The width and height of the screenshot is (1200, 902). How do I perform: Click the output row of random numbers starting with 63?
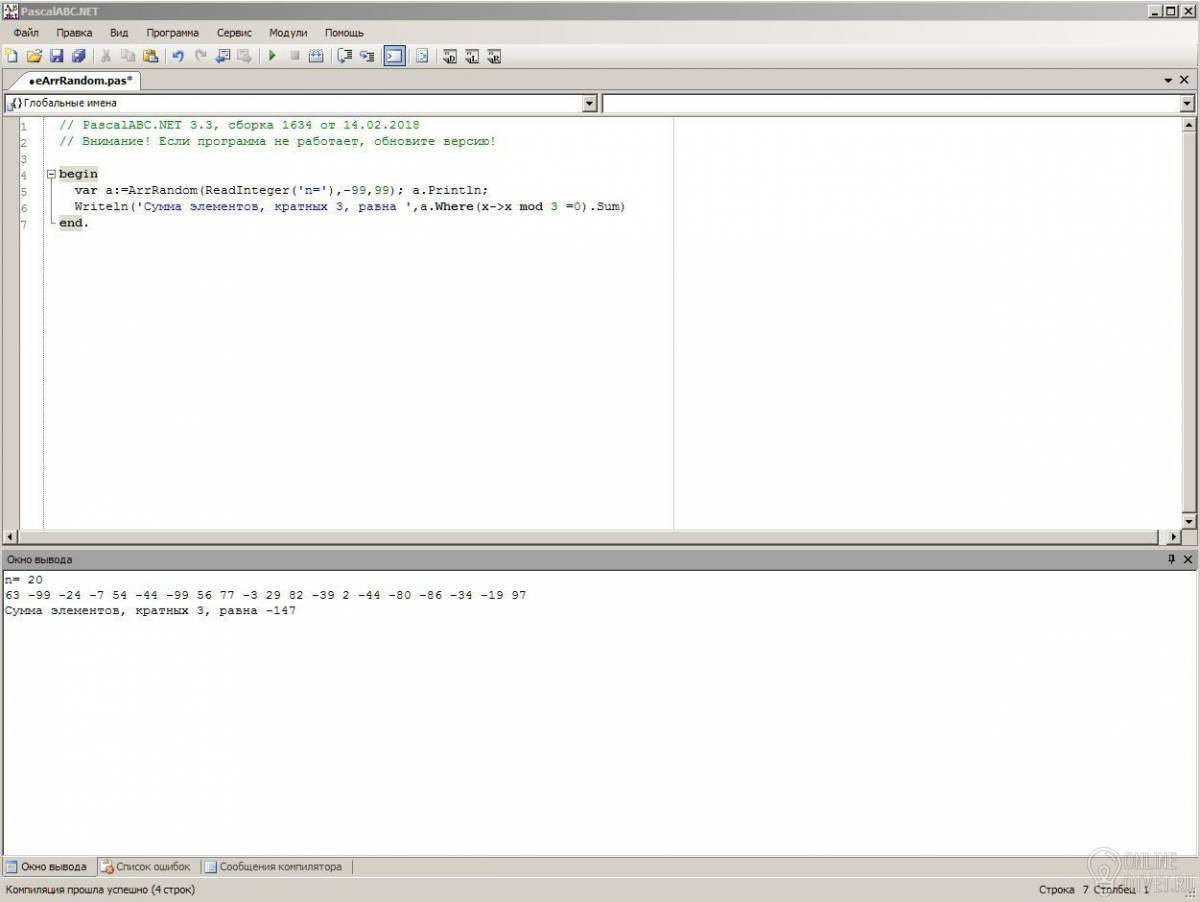(x=265, y=595)
